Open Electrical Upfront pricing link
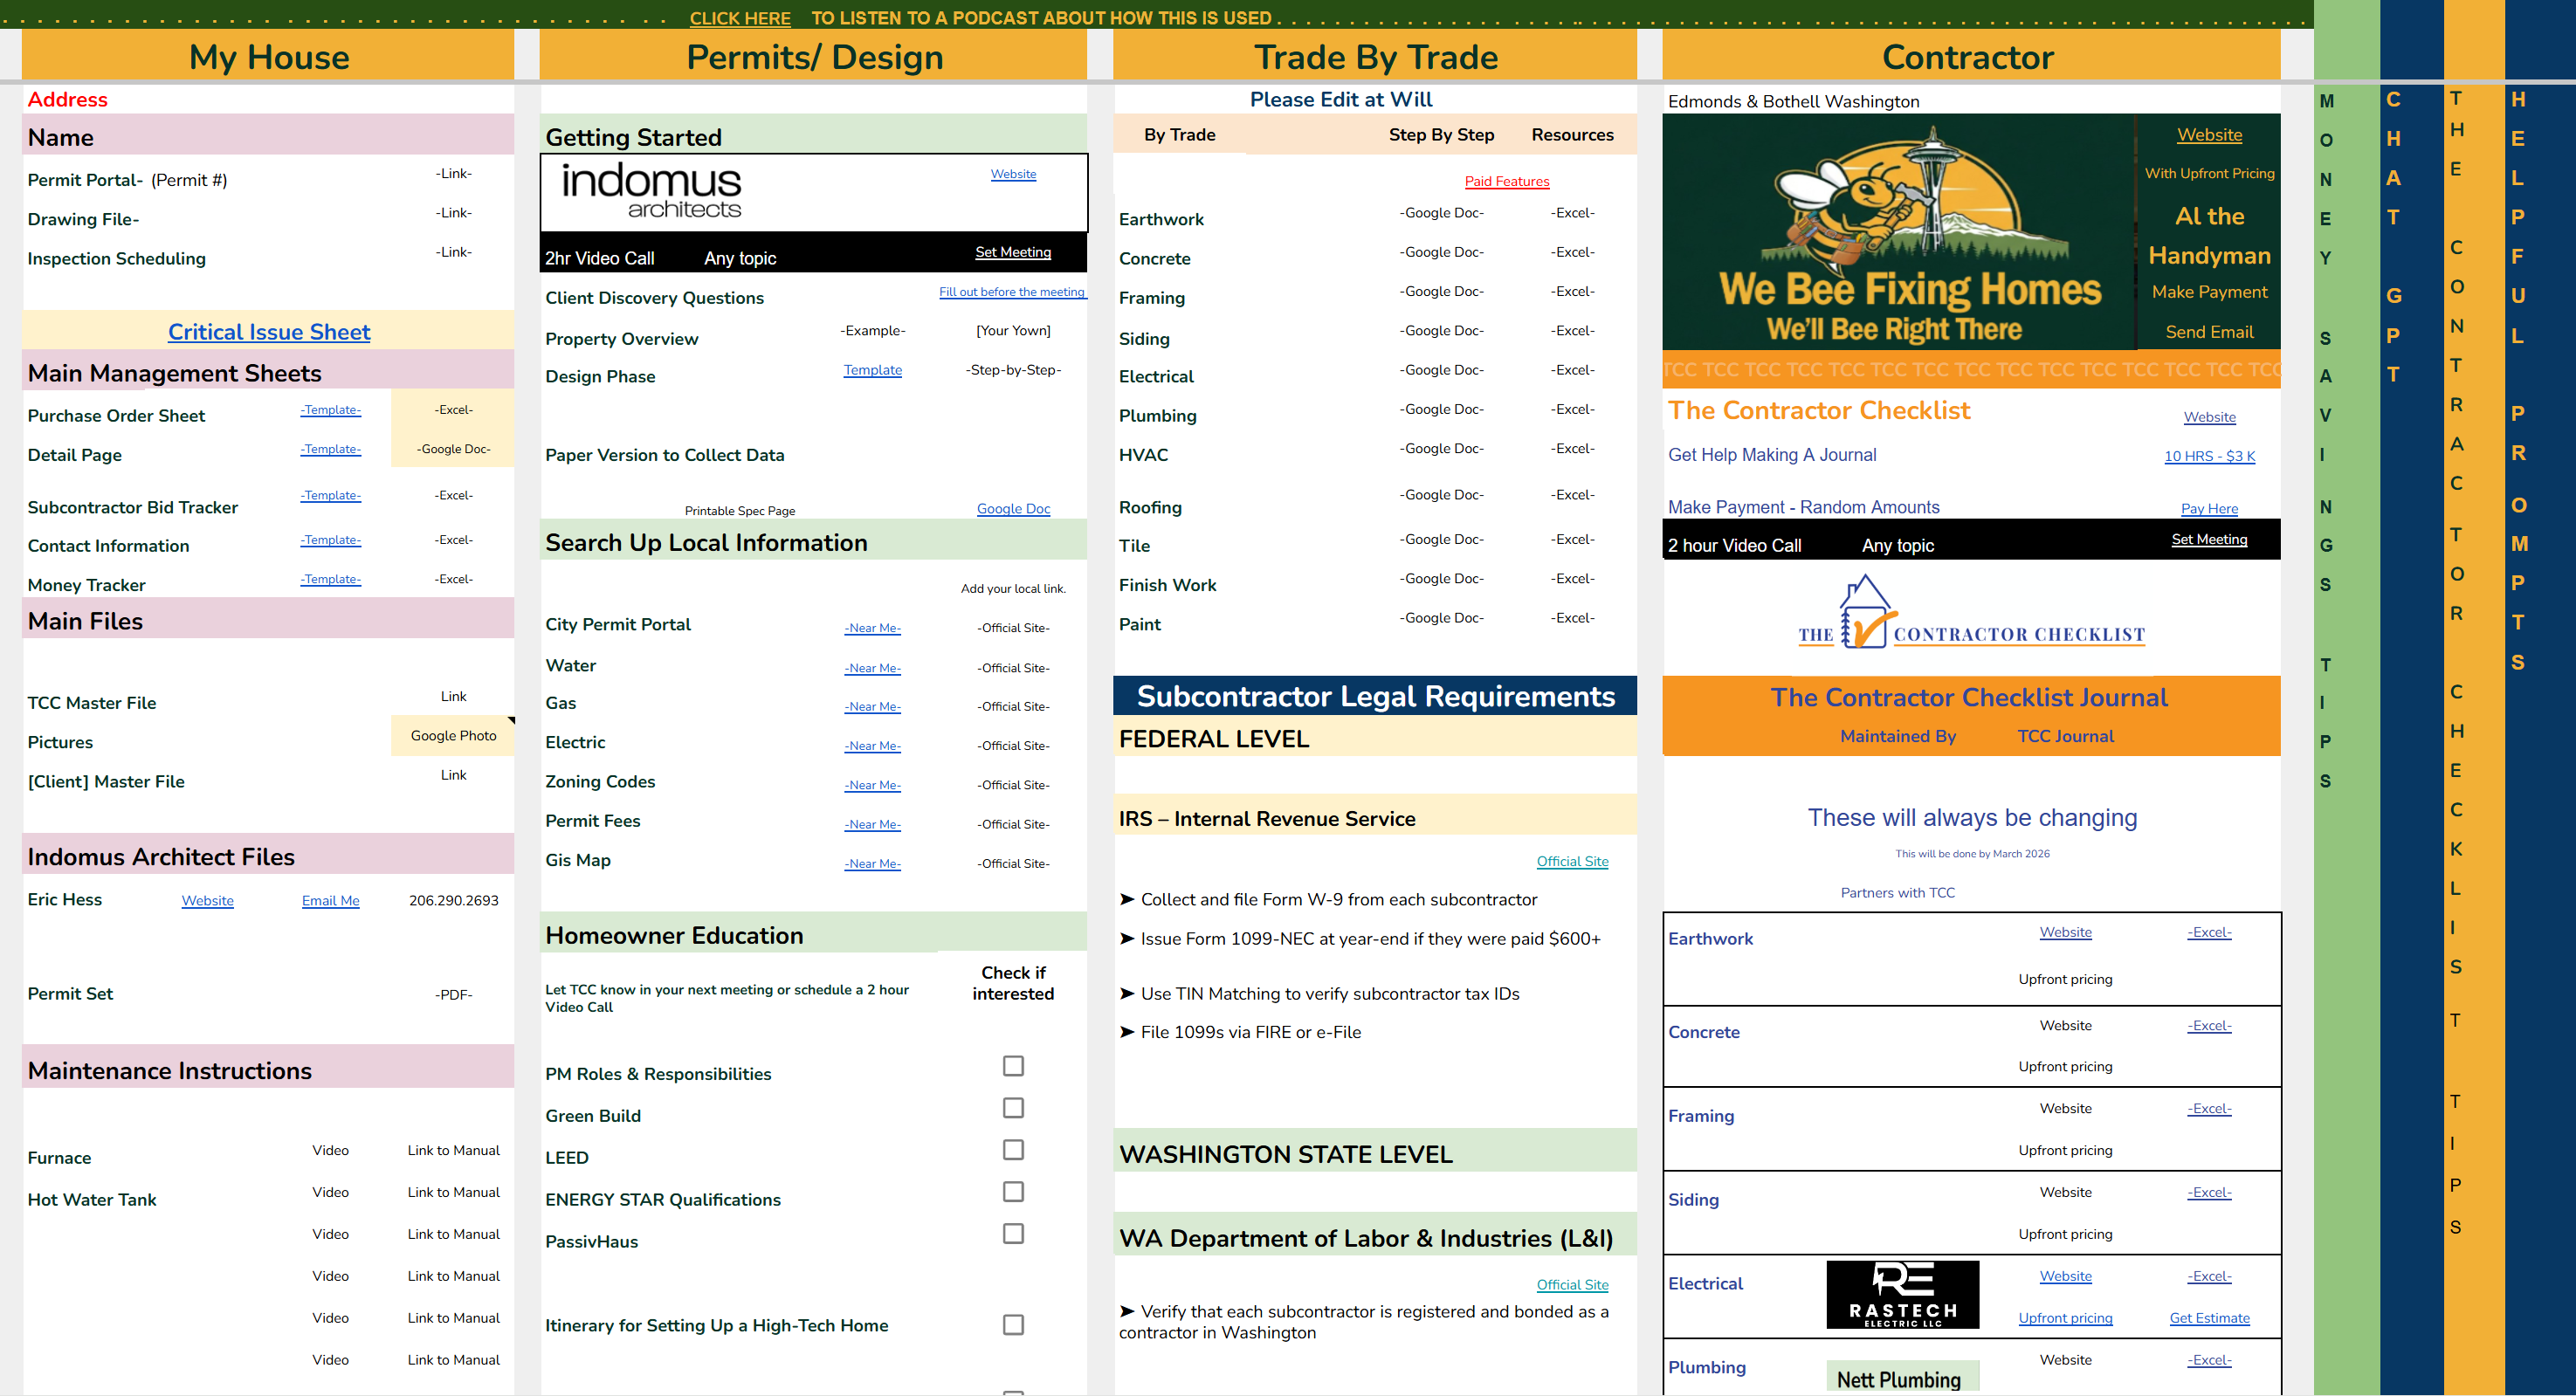2576x1396 pixels. (x=2066, y=1318)
